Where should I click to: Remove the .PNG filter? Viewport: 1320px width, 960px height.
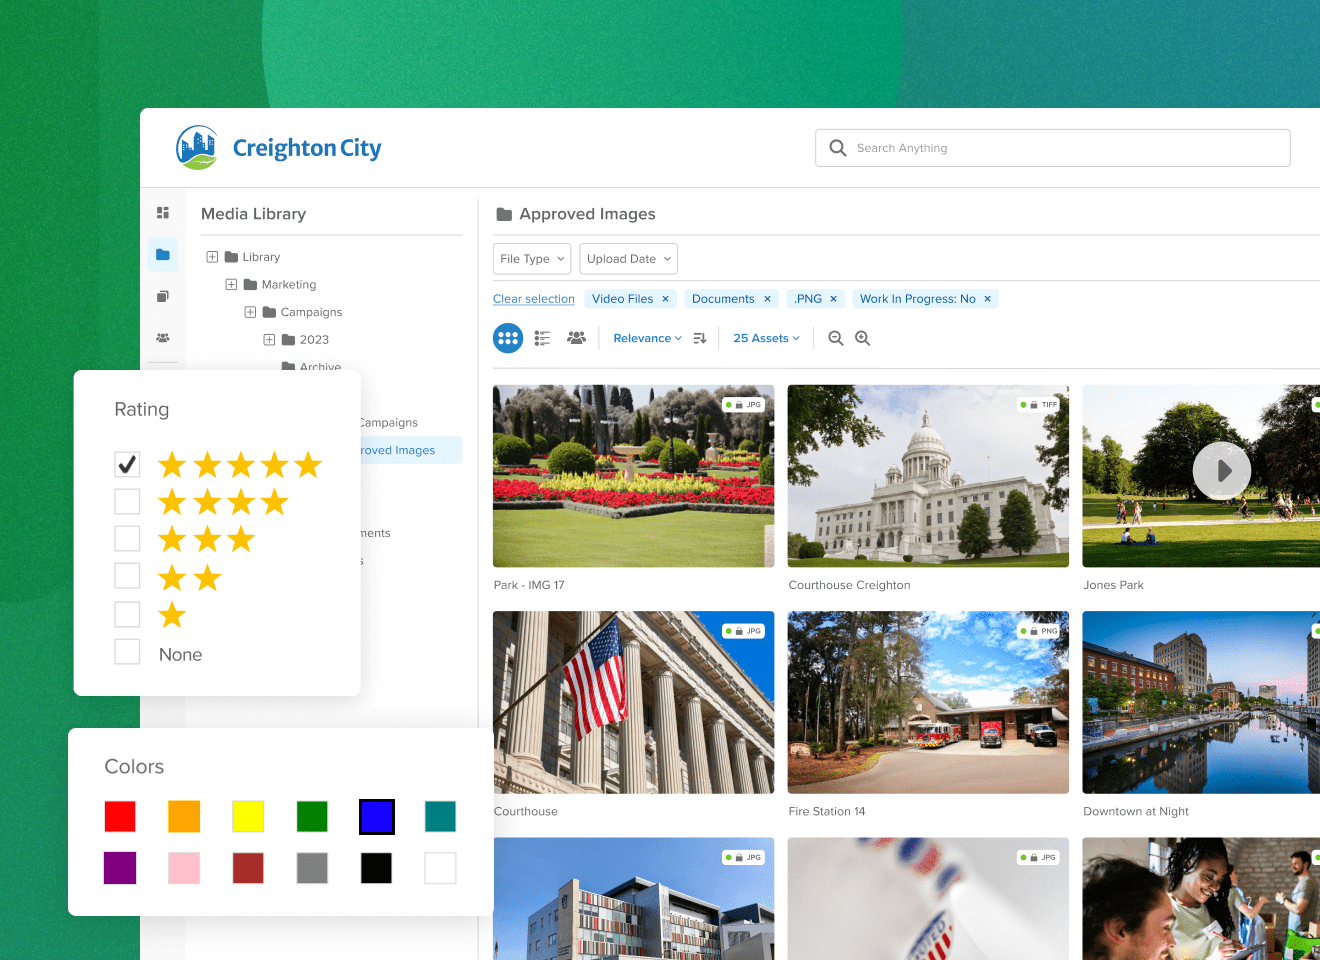[x=833, y=299]
